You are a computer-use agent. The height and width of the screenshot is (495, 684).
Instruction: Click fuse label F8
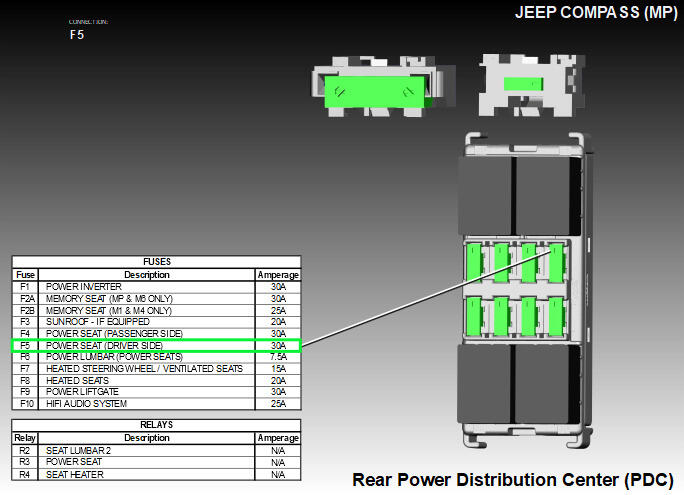pyautogui.click(x=25, y=380)
